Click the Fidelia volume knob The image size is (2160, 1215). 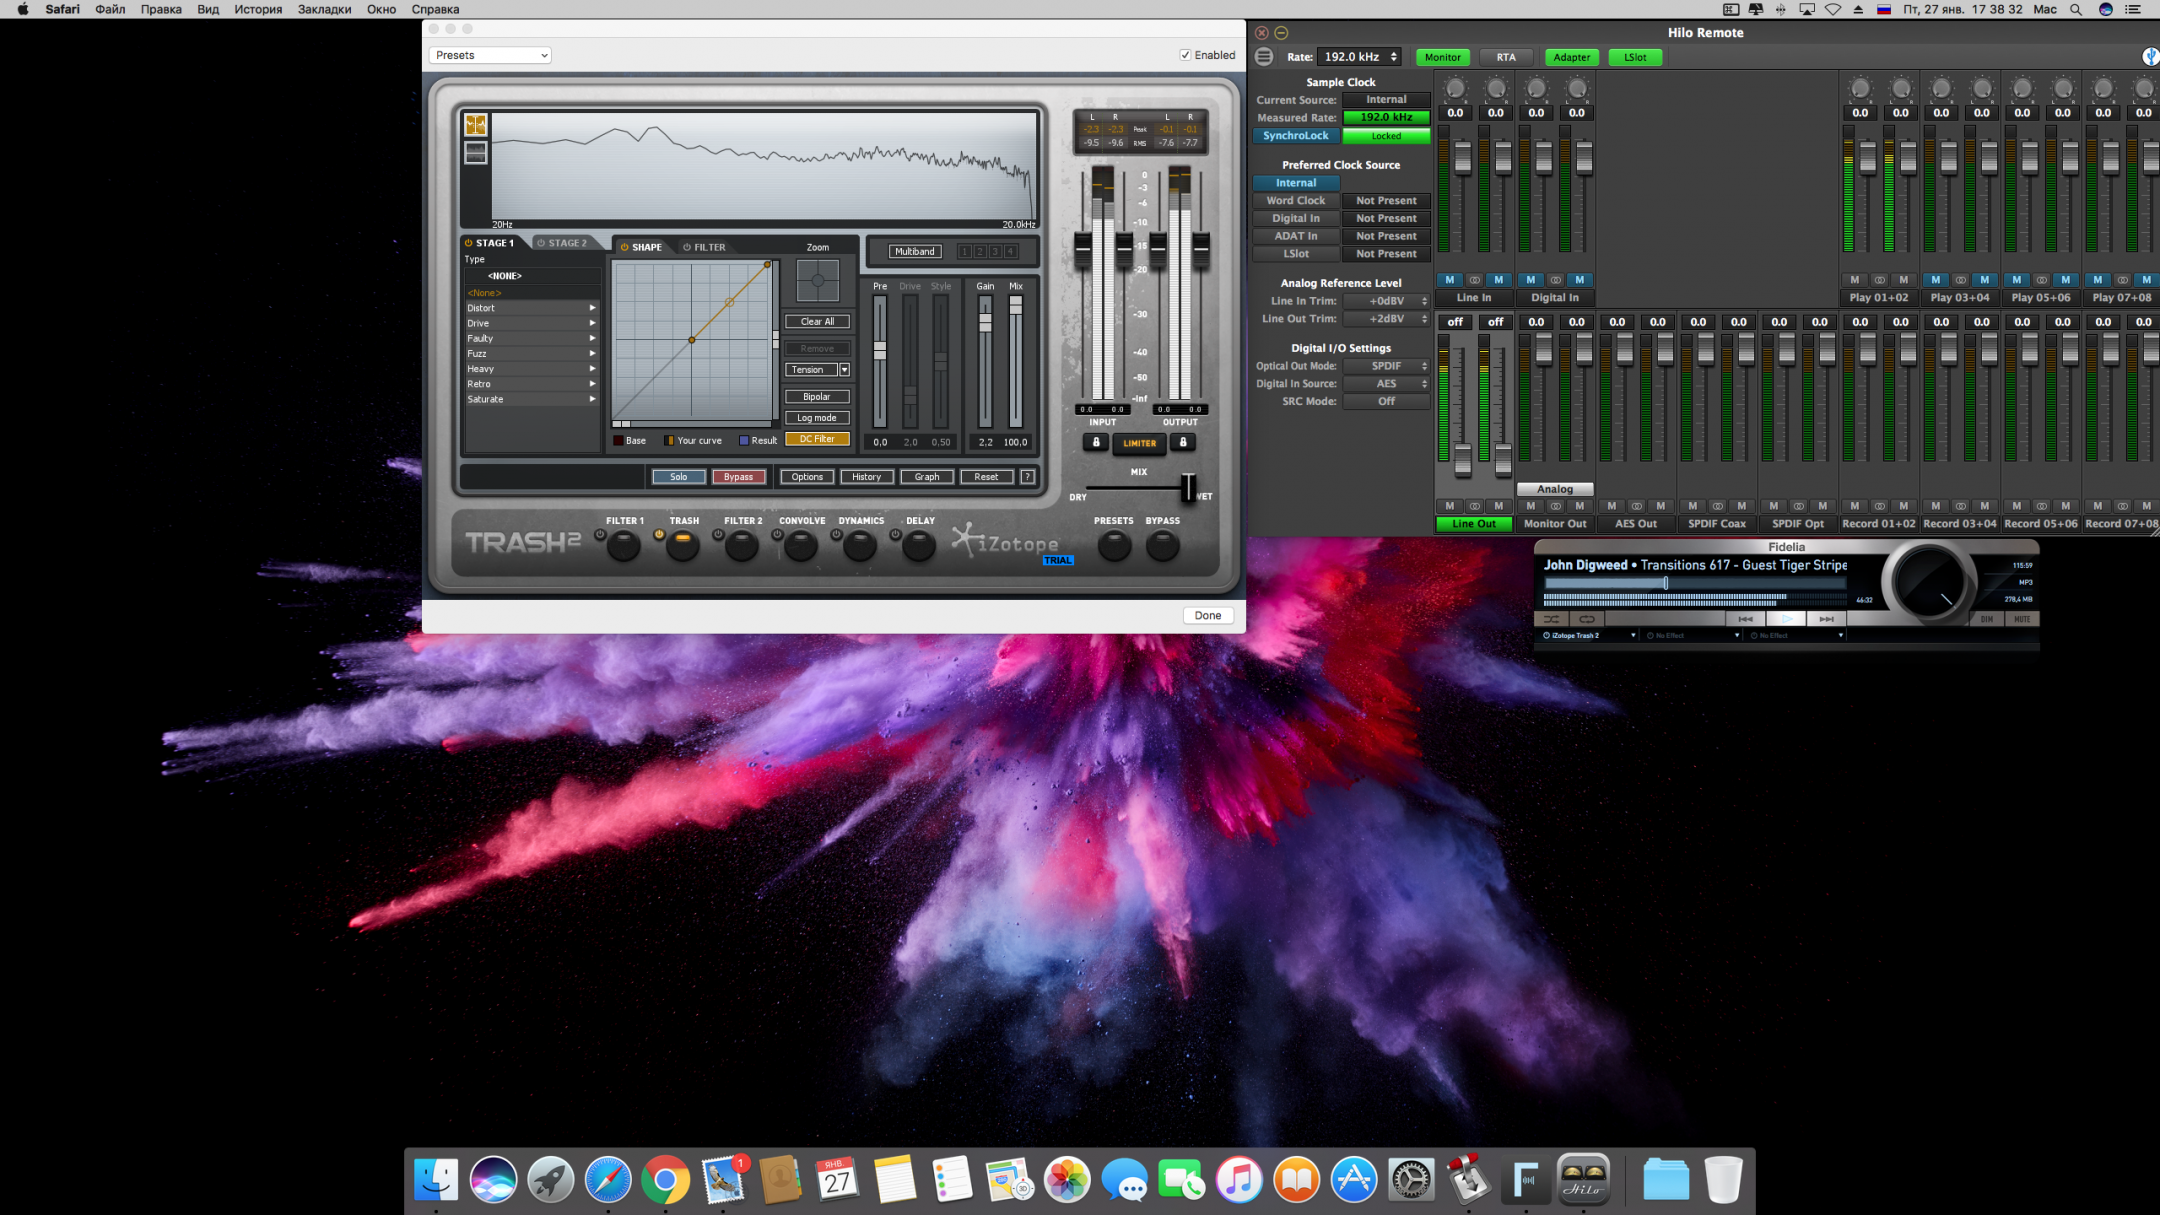point(1930,584)
